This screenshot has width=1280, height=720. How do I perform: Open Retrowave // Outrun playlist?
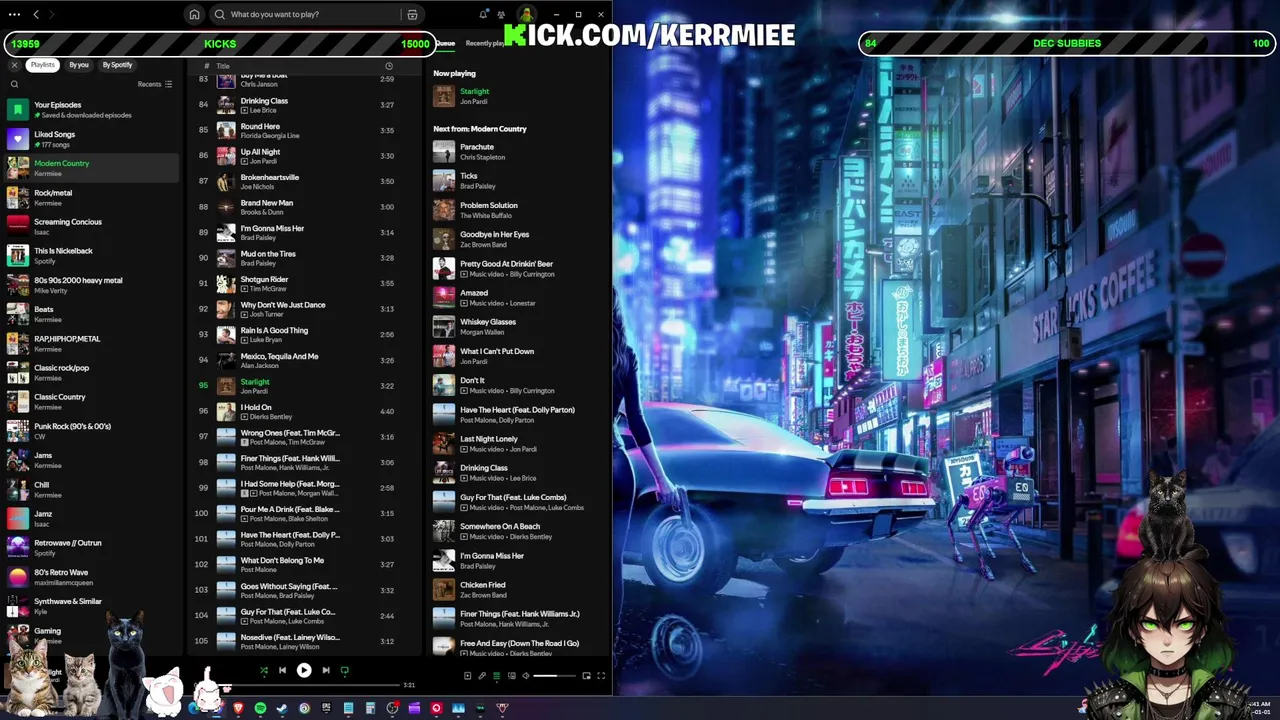[92, 548]
